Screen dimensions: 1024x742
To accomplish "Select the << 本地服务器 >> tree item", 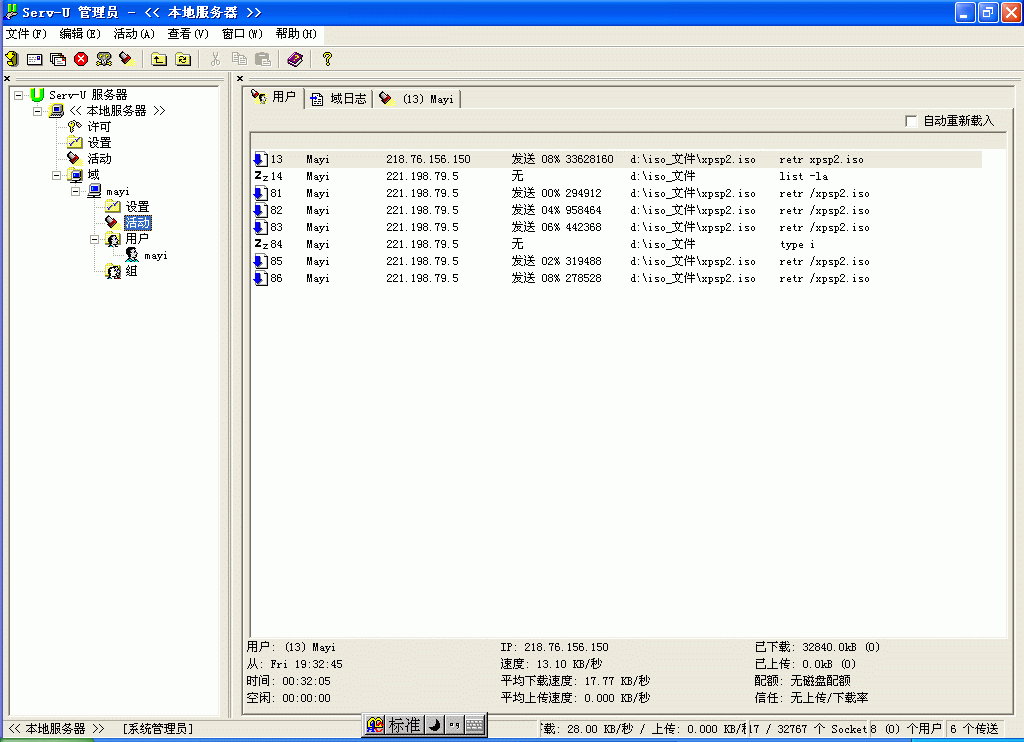I will tap(117, 111).
